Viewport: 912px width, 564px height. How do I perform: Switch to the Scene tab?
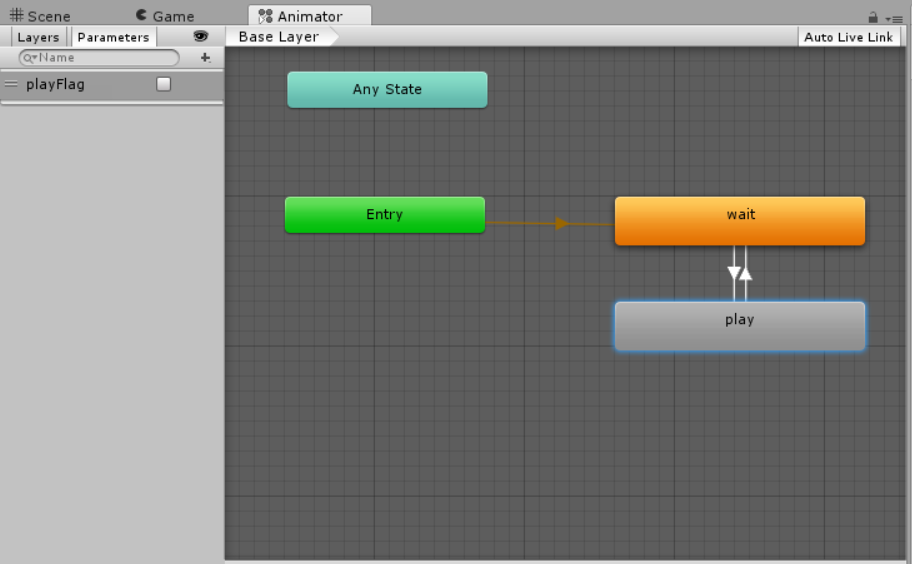coord(40,16)
